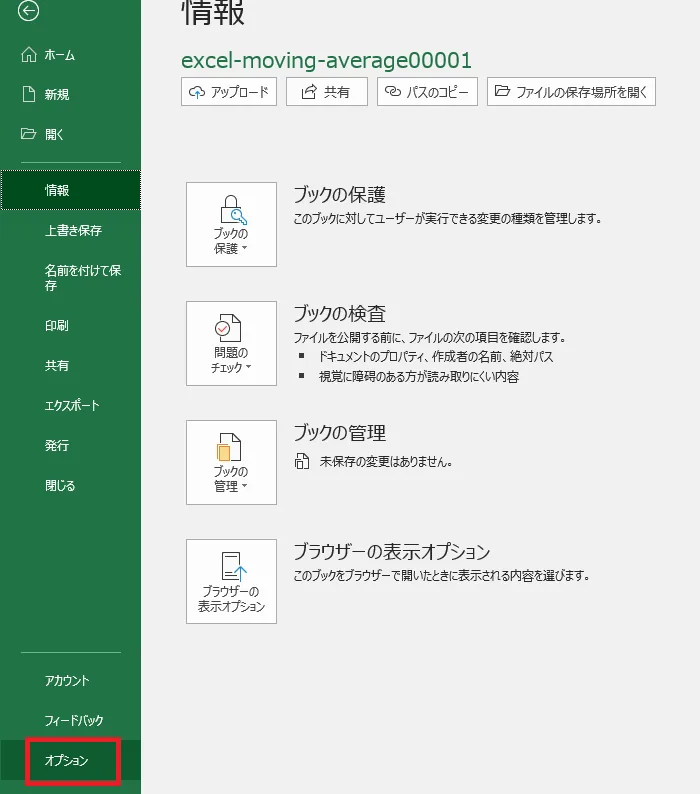Click the back arrow icon

(x=29, y=11)
